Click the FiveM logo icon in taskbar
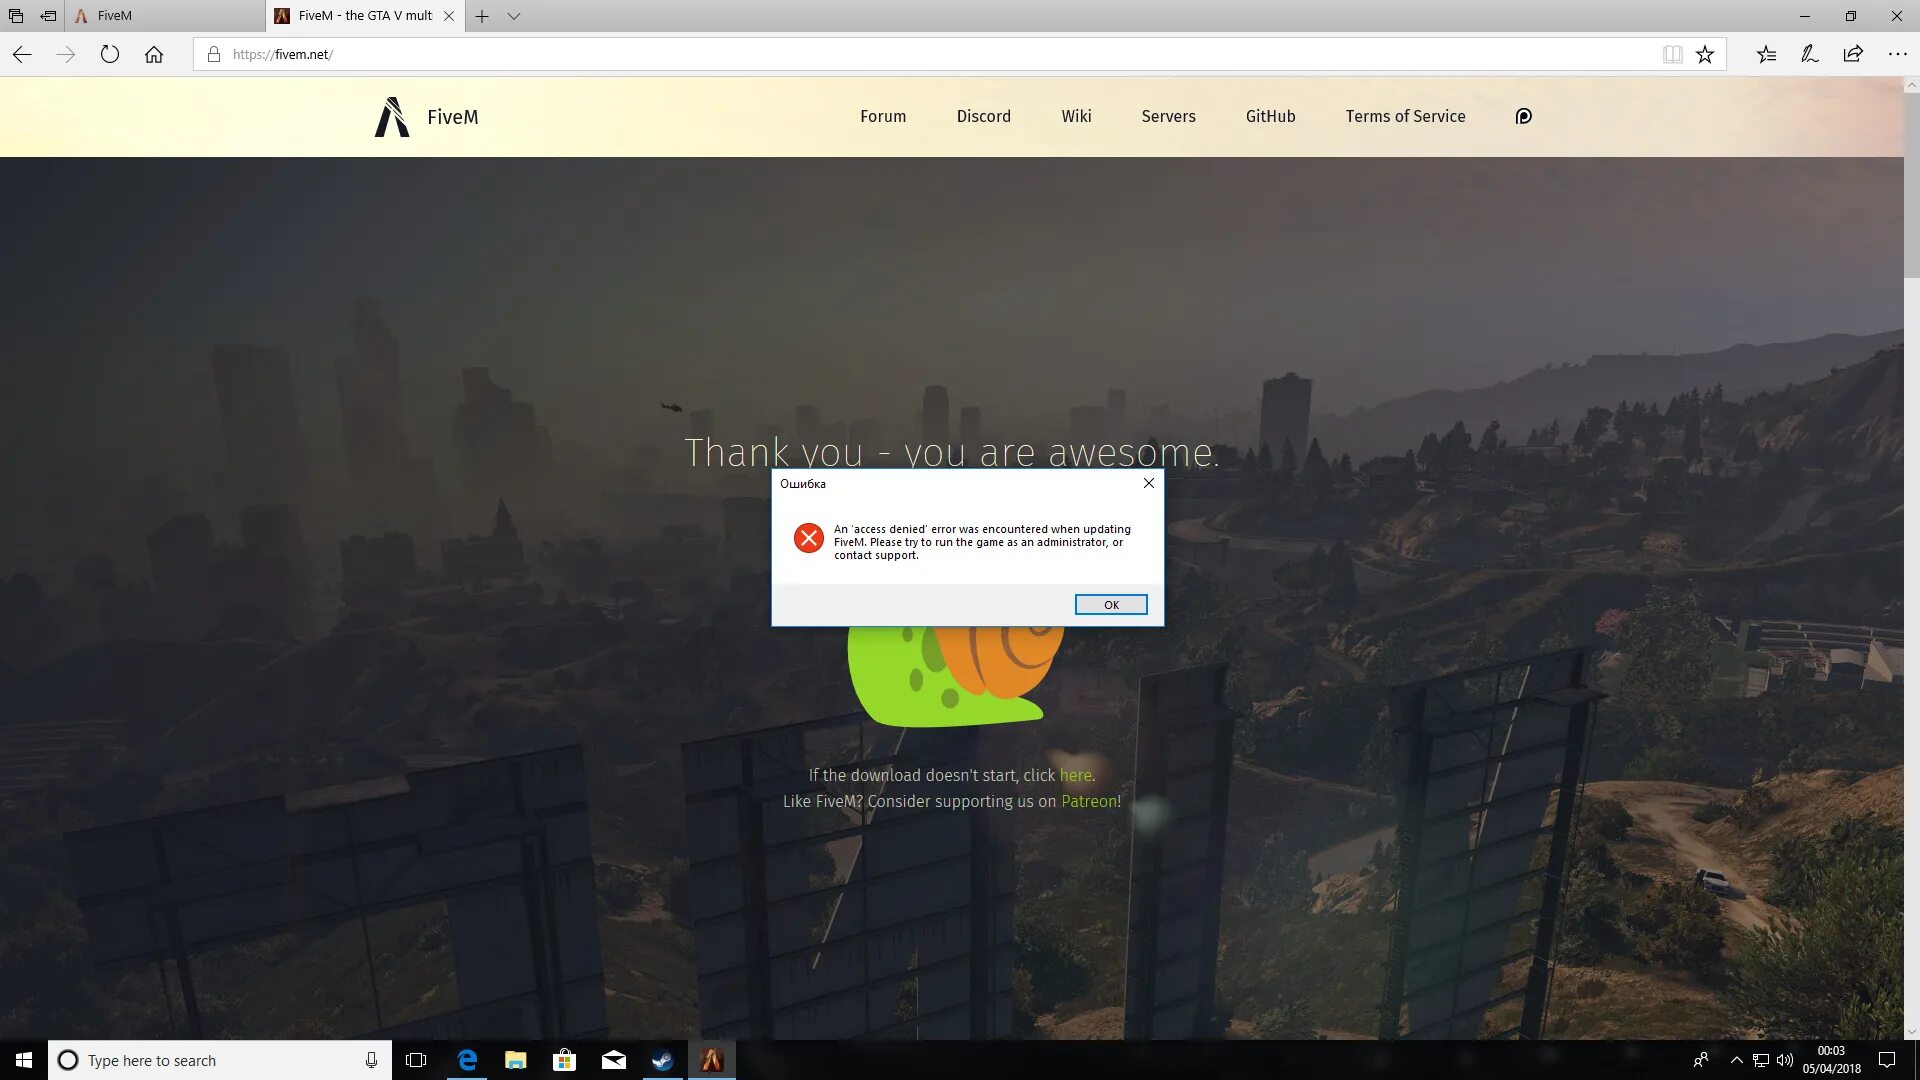1920x1080 pixels. [x=711, y=1059]
